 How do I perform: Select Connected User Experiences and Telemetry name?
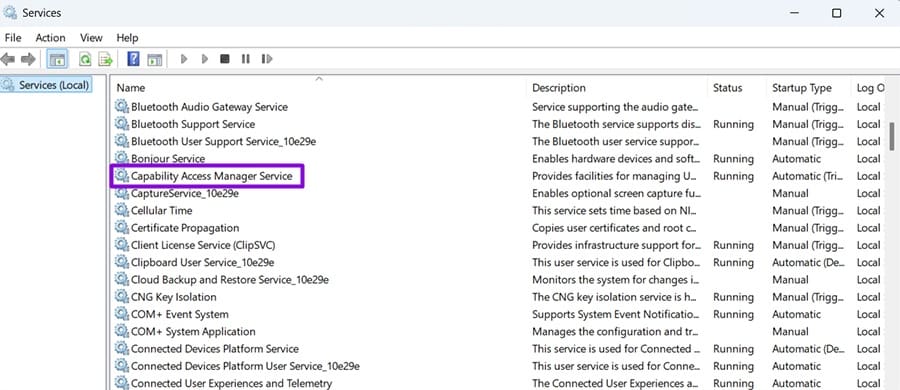click(231, 383)
